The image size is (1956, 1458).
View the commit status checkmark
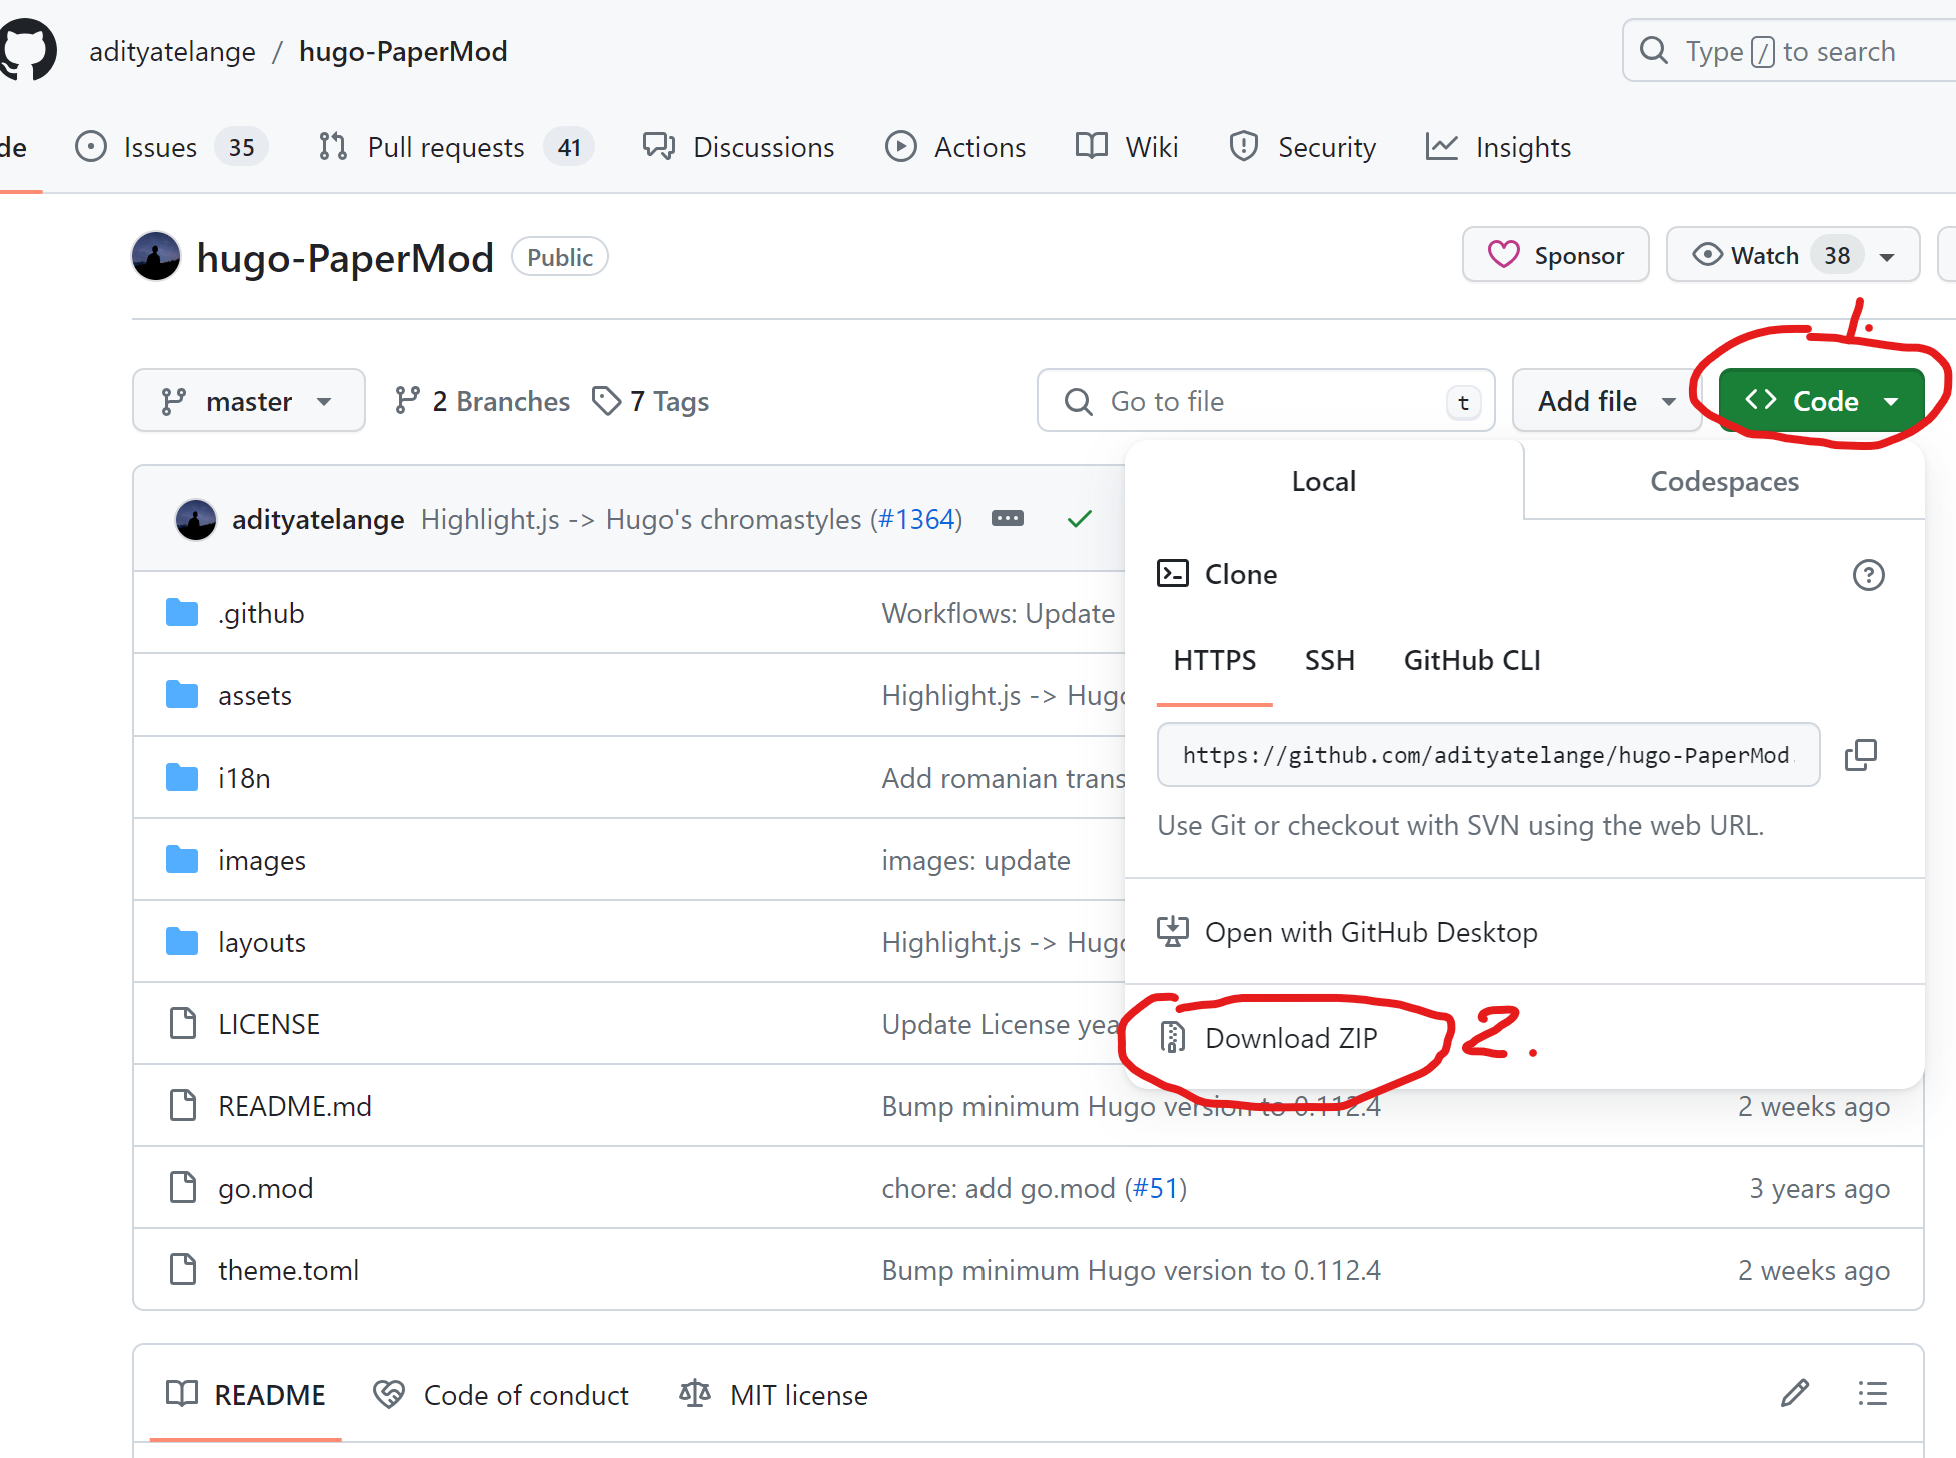point(1079,519)
